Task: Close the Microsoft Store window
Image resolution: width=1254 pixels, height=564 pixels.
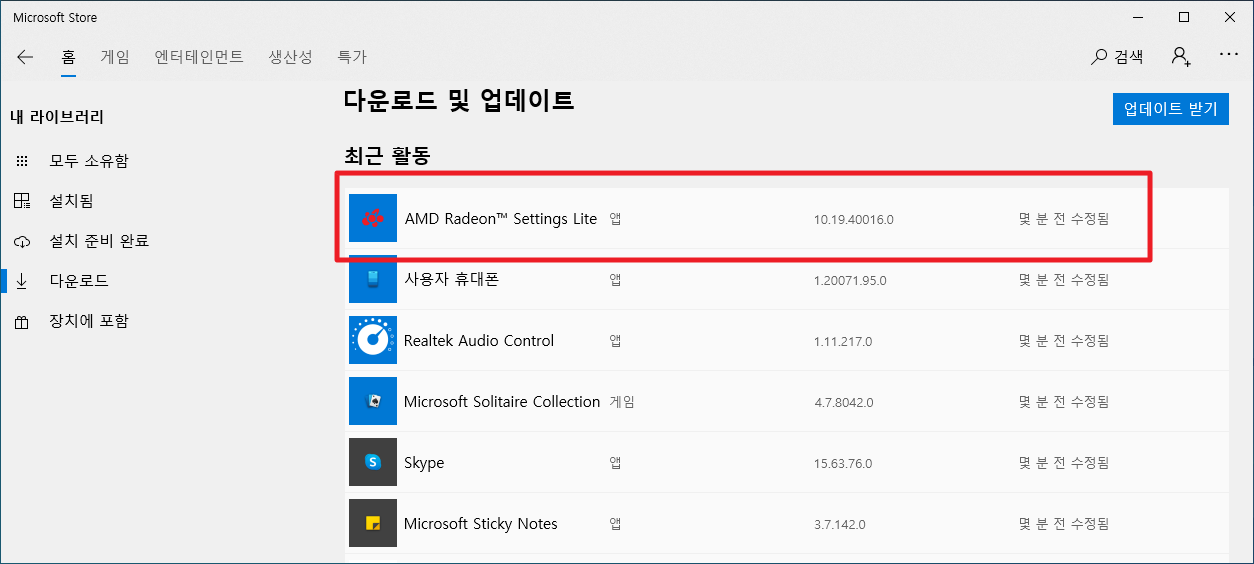Action: click(x=1230, y=17)
